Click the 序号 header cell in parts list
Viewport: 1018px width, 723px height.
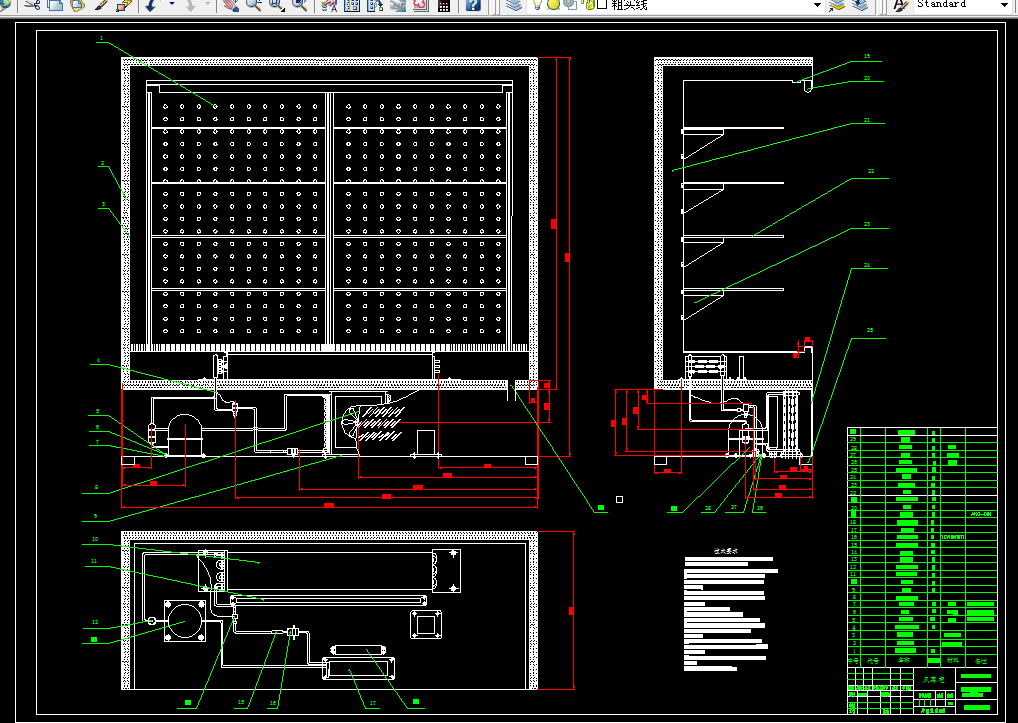pos(854,661)
